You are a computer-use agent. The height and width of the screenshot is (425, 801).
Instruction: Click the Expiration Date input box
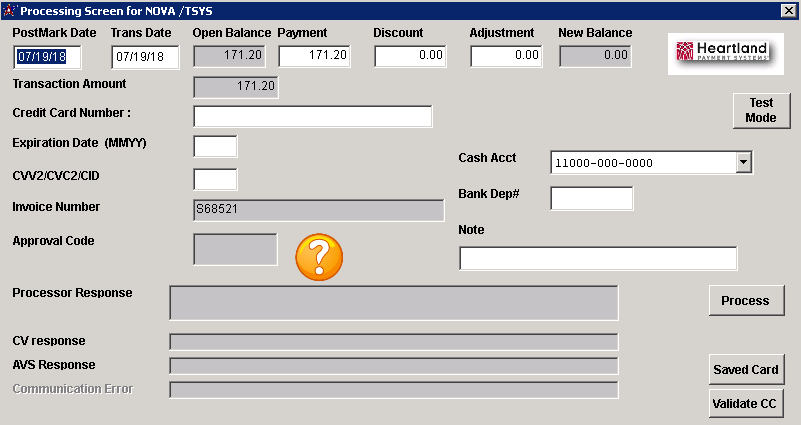point(215,146)
